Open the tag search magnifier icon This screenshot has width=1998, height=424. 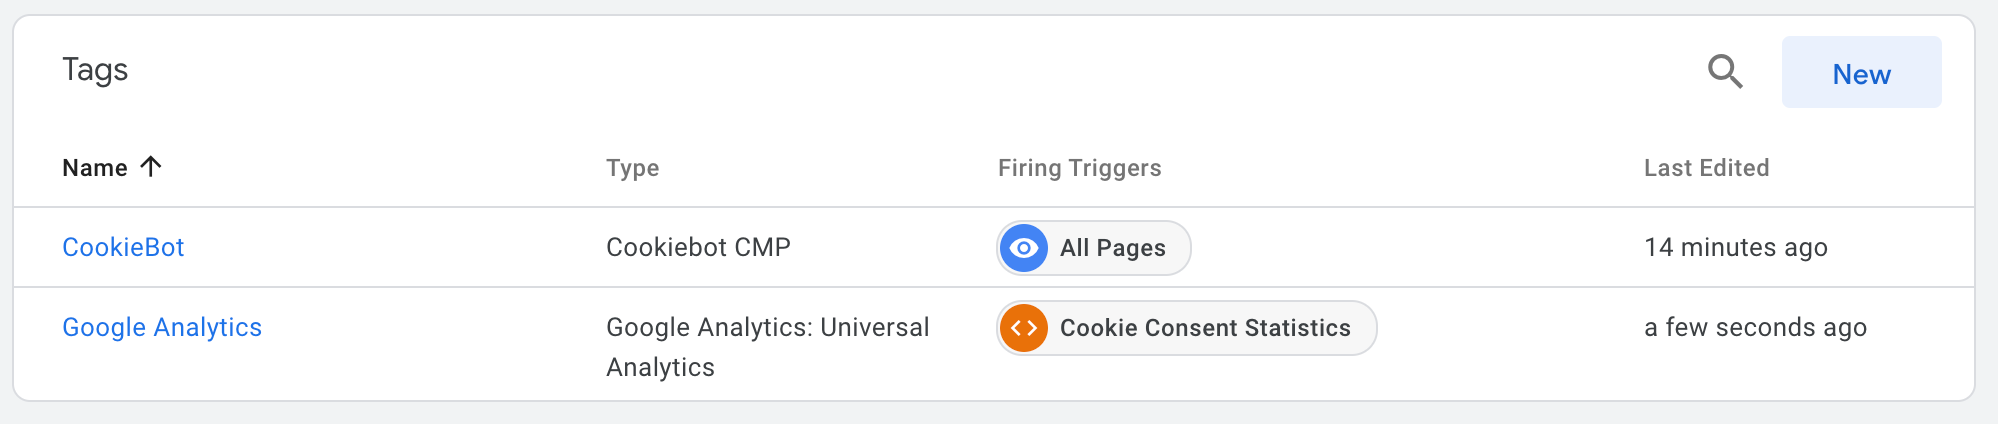(1725, 72)
